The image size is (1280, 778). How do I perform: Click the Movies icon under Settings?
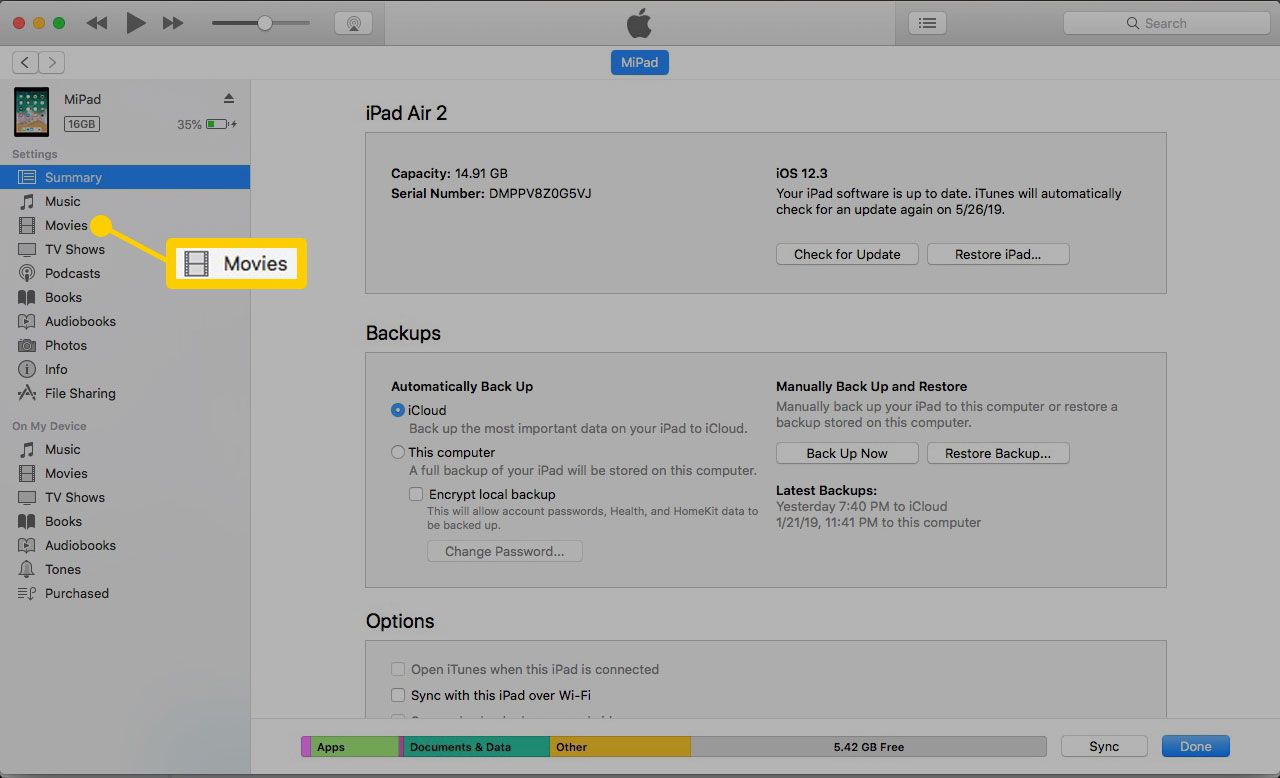(x=27, y=225)
